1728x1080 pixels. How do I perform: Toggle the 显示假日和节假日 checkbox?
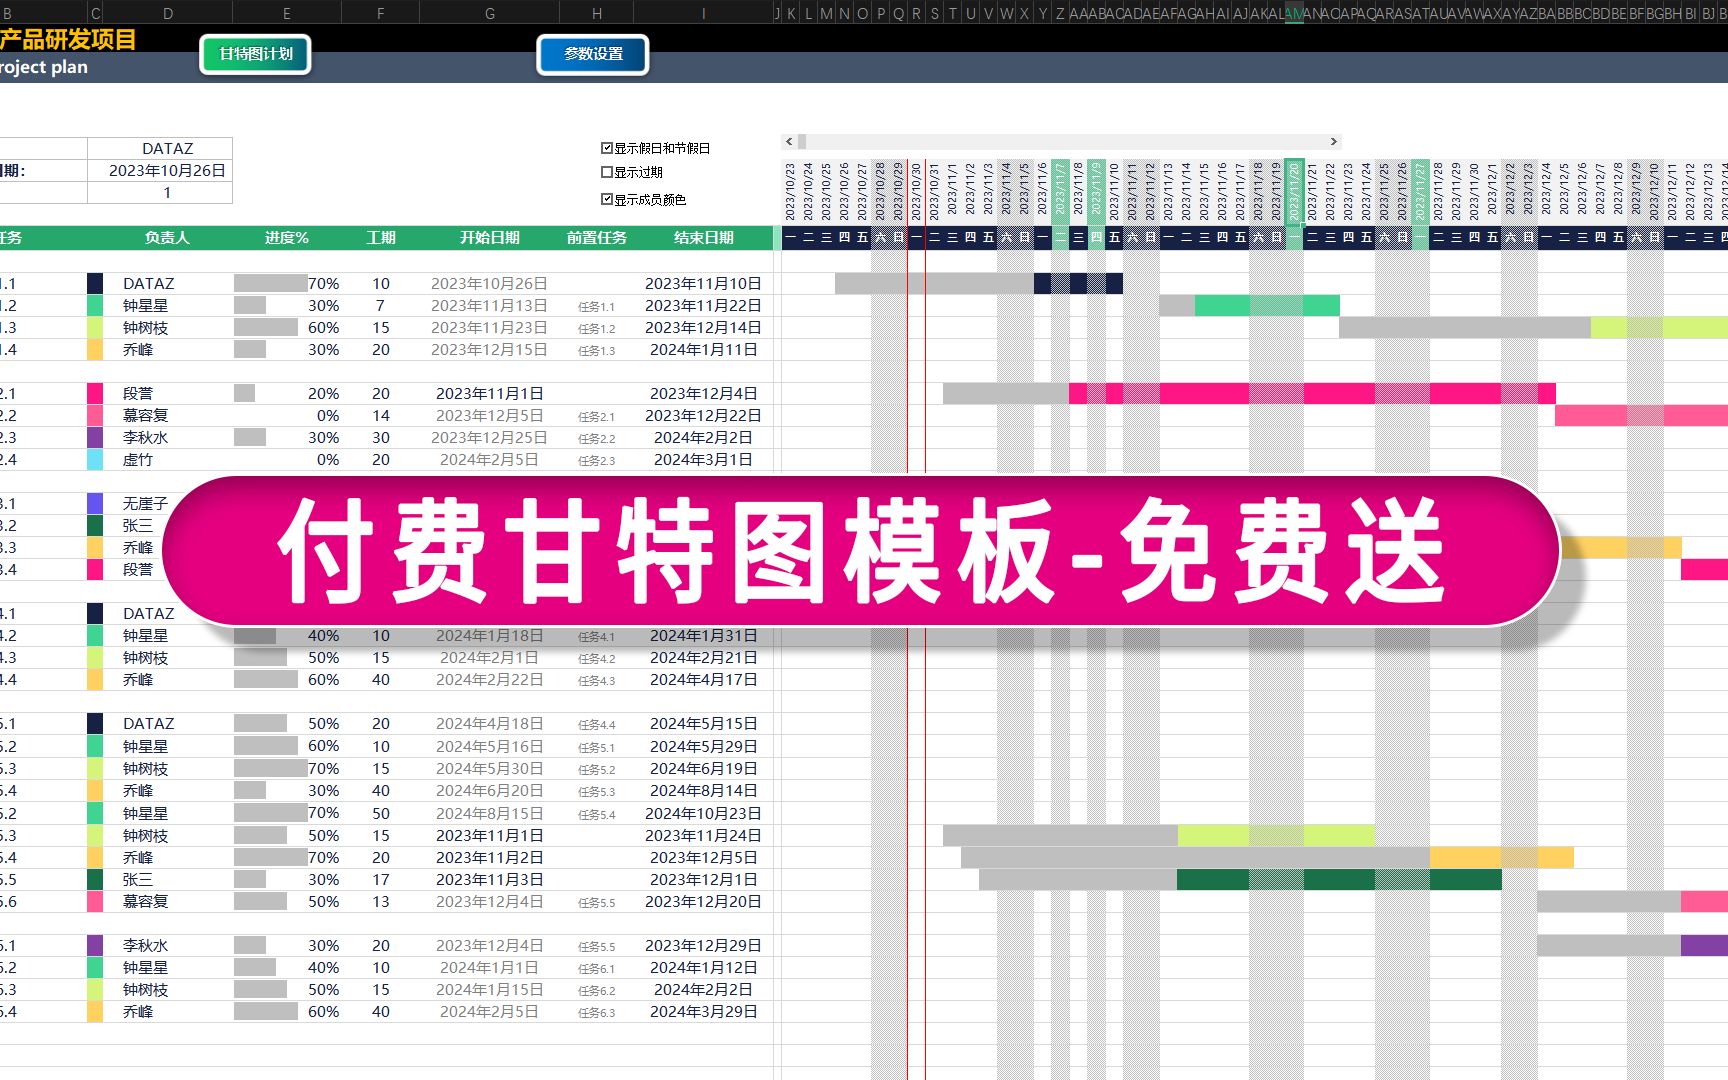click(607, 148)
